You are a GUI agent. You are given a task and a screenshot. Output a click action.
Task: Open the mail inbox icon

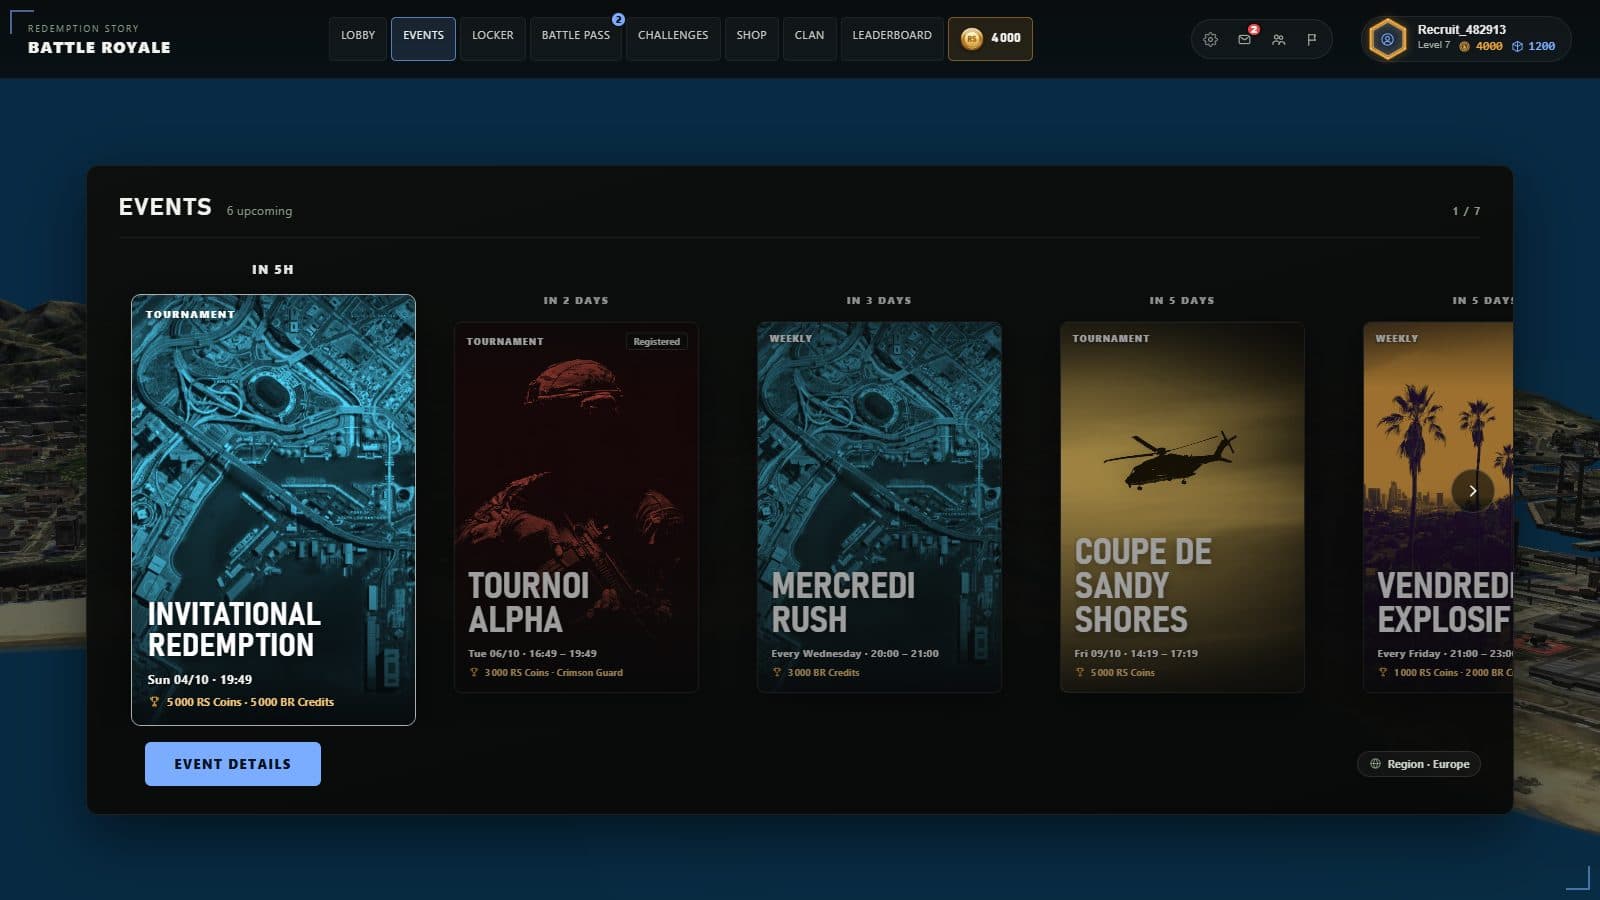tap(1244, 40)
